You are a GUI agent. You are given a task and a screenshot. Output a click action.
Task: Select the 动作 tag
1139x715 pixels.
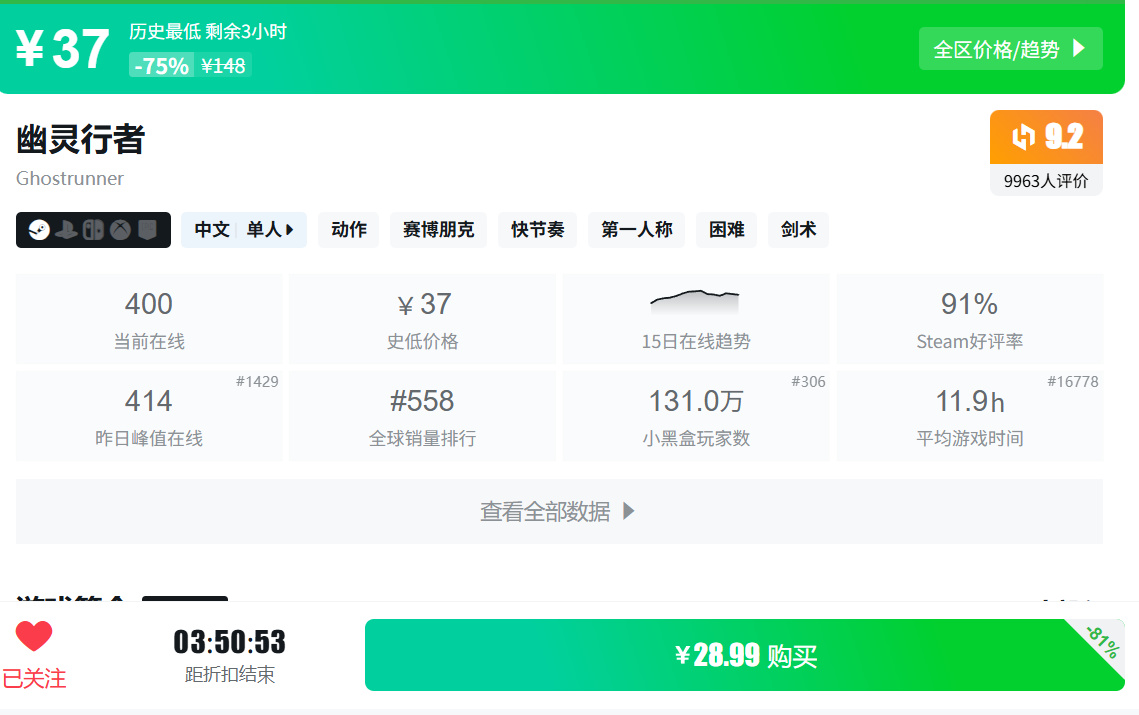(349, 230)
